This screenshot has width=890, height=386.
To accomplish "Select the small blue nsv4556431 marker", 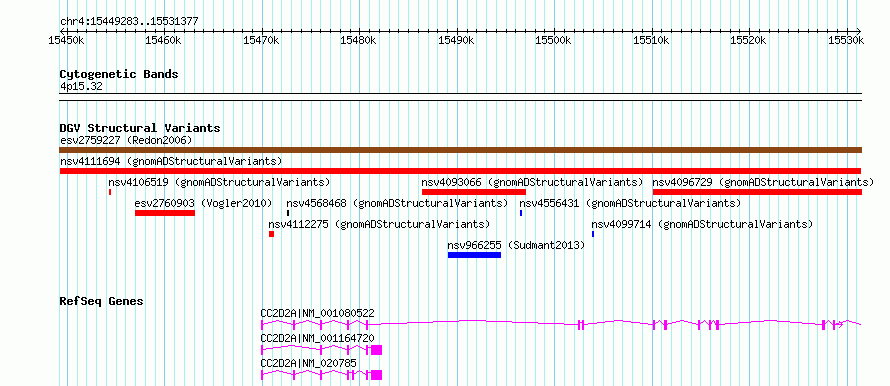I will click(x=521, y=213).
